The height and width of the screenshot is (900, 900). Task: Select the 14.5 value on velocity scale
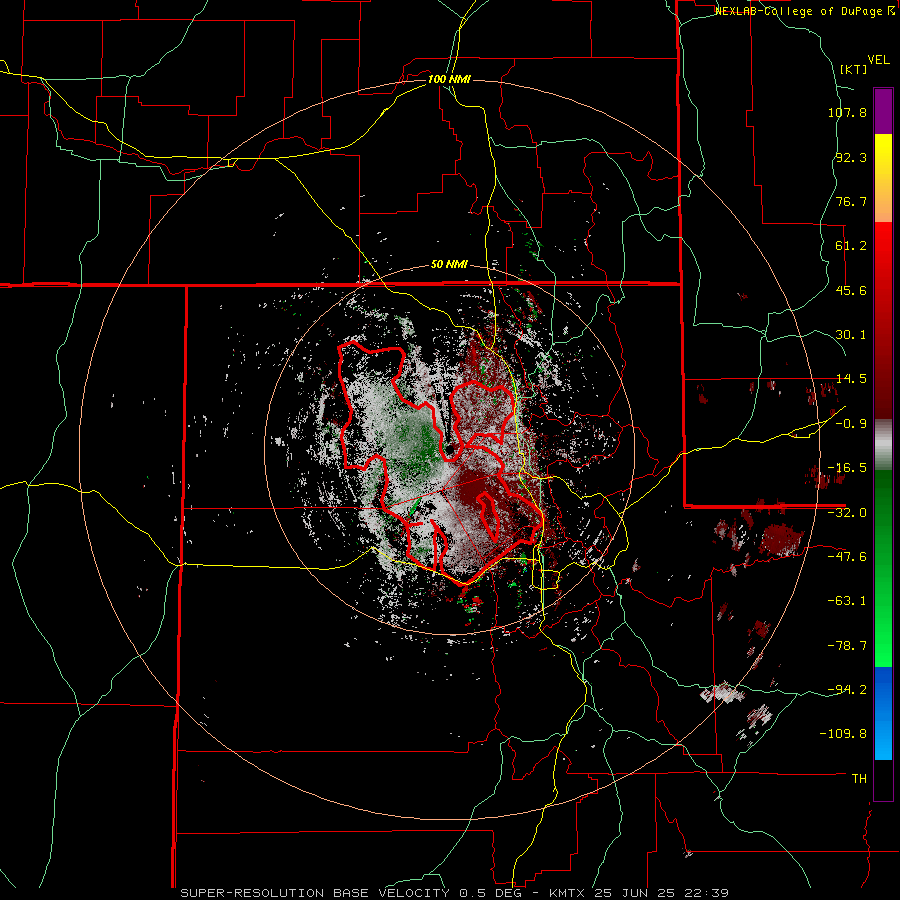(851, 379)
